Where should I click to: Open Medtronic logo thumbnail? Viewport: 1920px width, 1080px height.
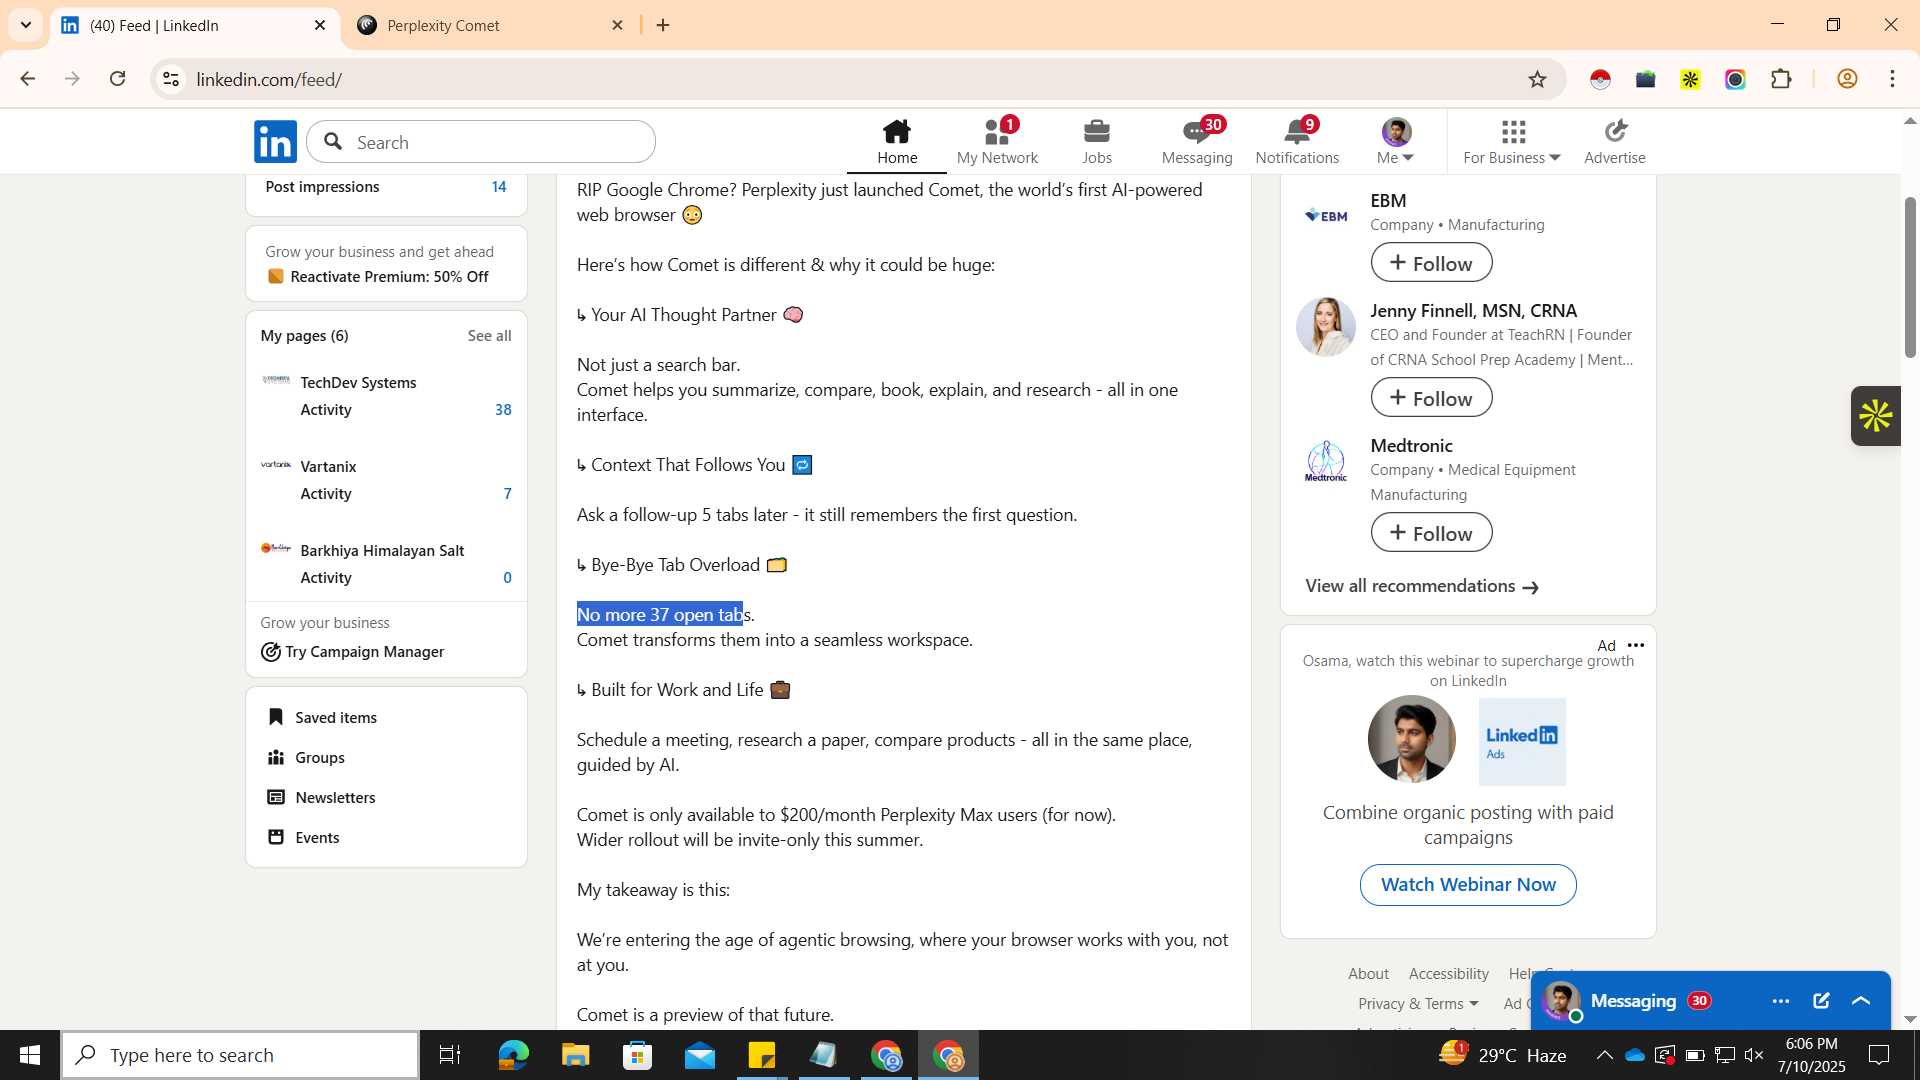tap(1325, 462)
